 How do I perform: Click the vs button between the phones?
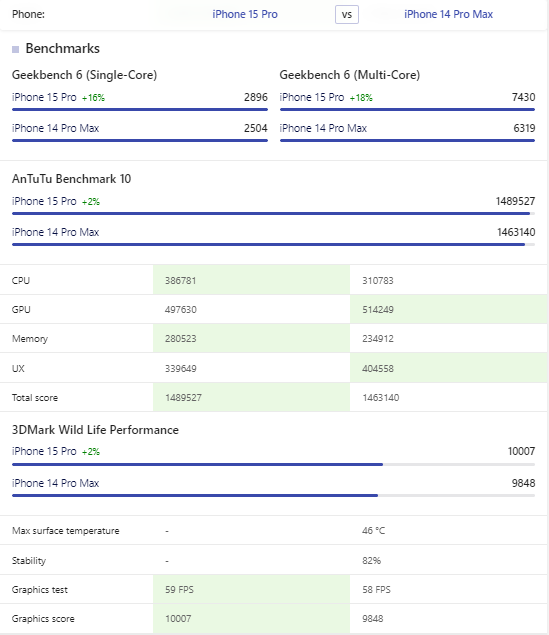click(347, 15)
